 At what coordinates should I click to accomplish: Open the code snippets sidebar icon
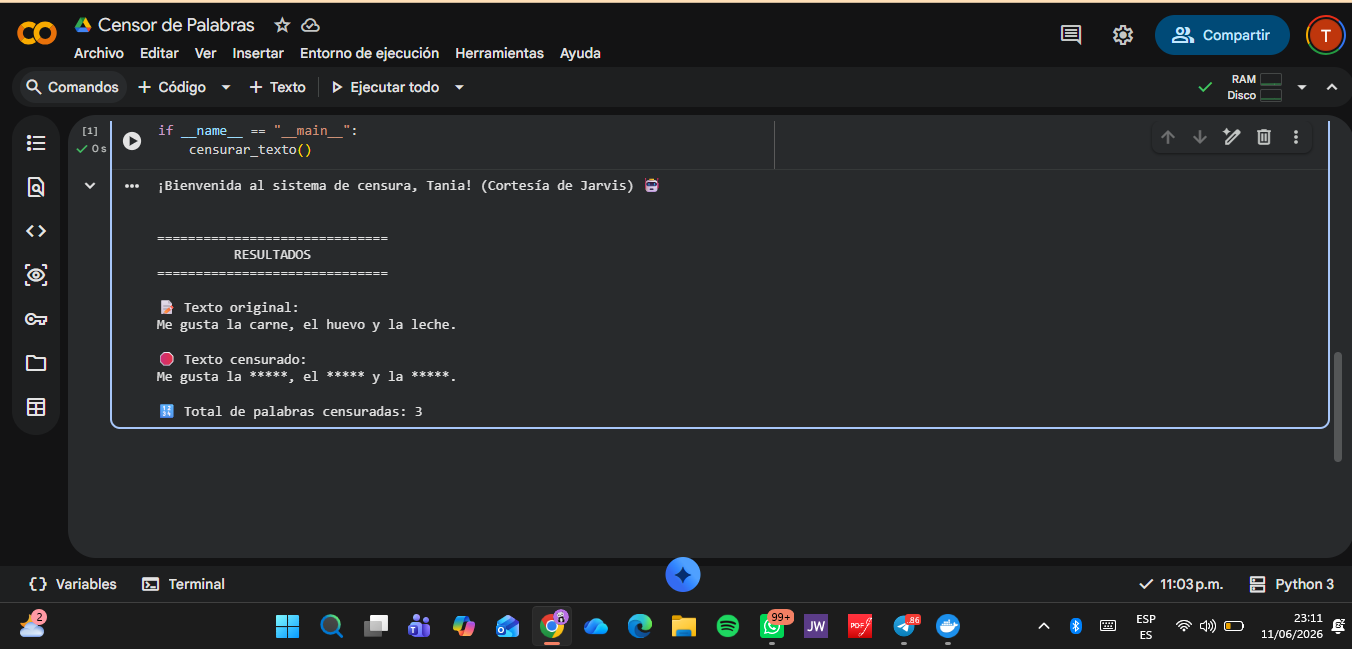coord(36,231)
